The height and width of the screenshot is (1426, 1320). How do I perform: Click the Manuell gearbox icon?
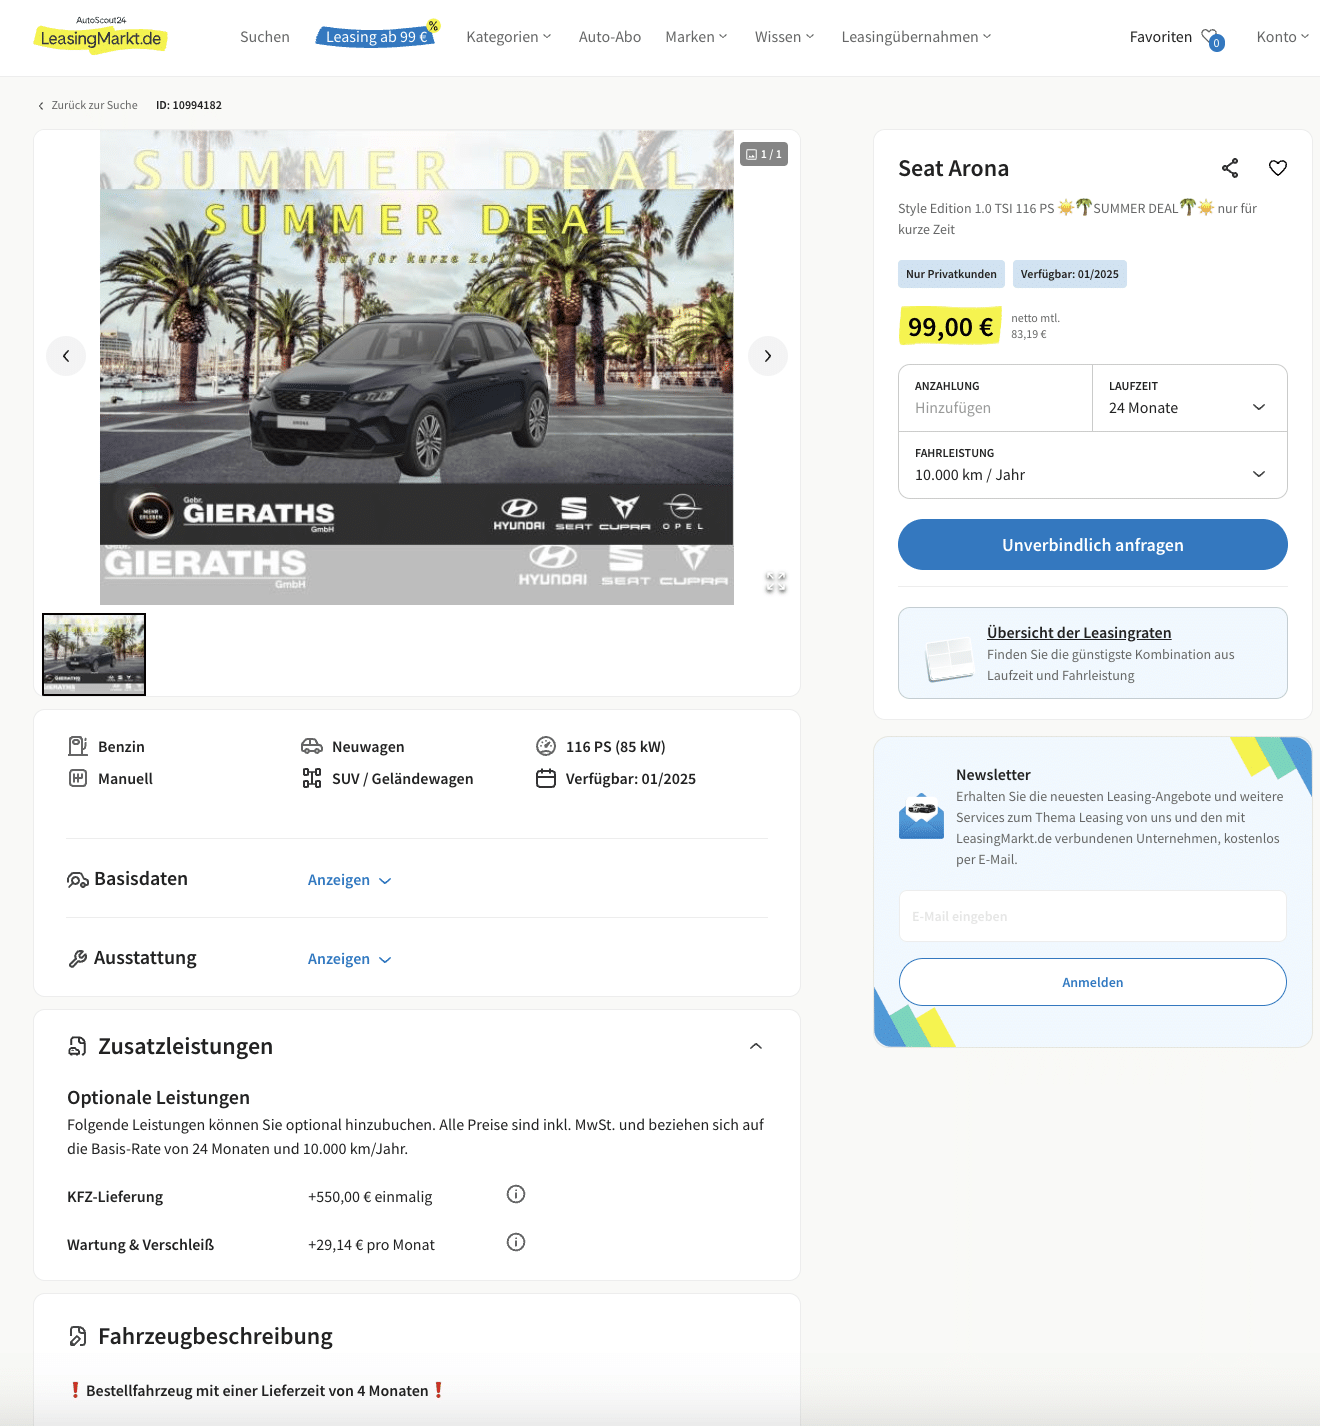(78, 778)
